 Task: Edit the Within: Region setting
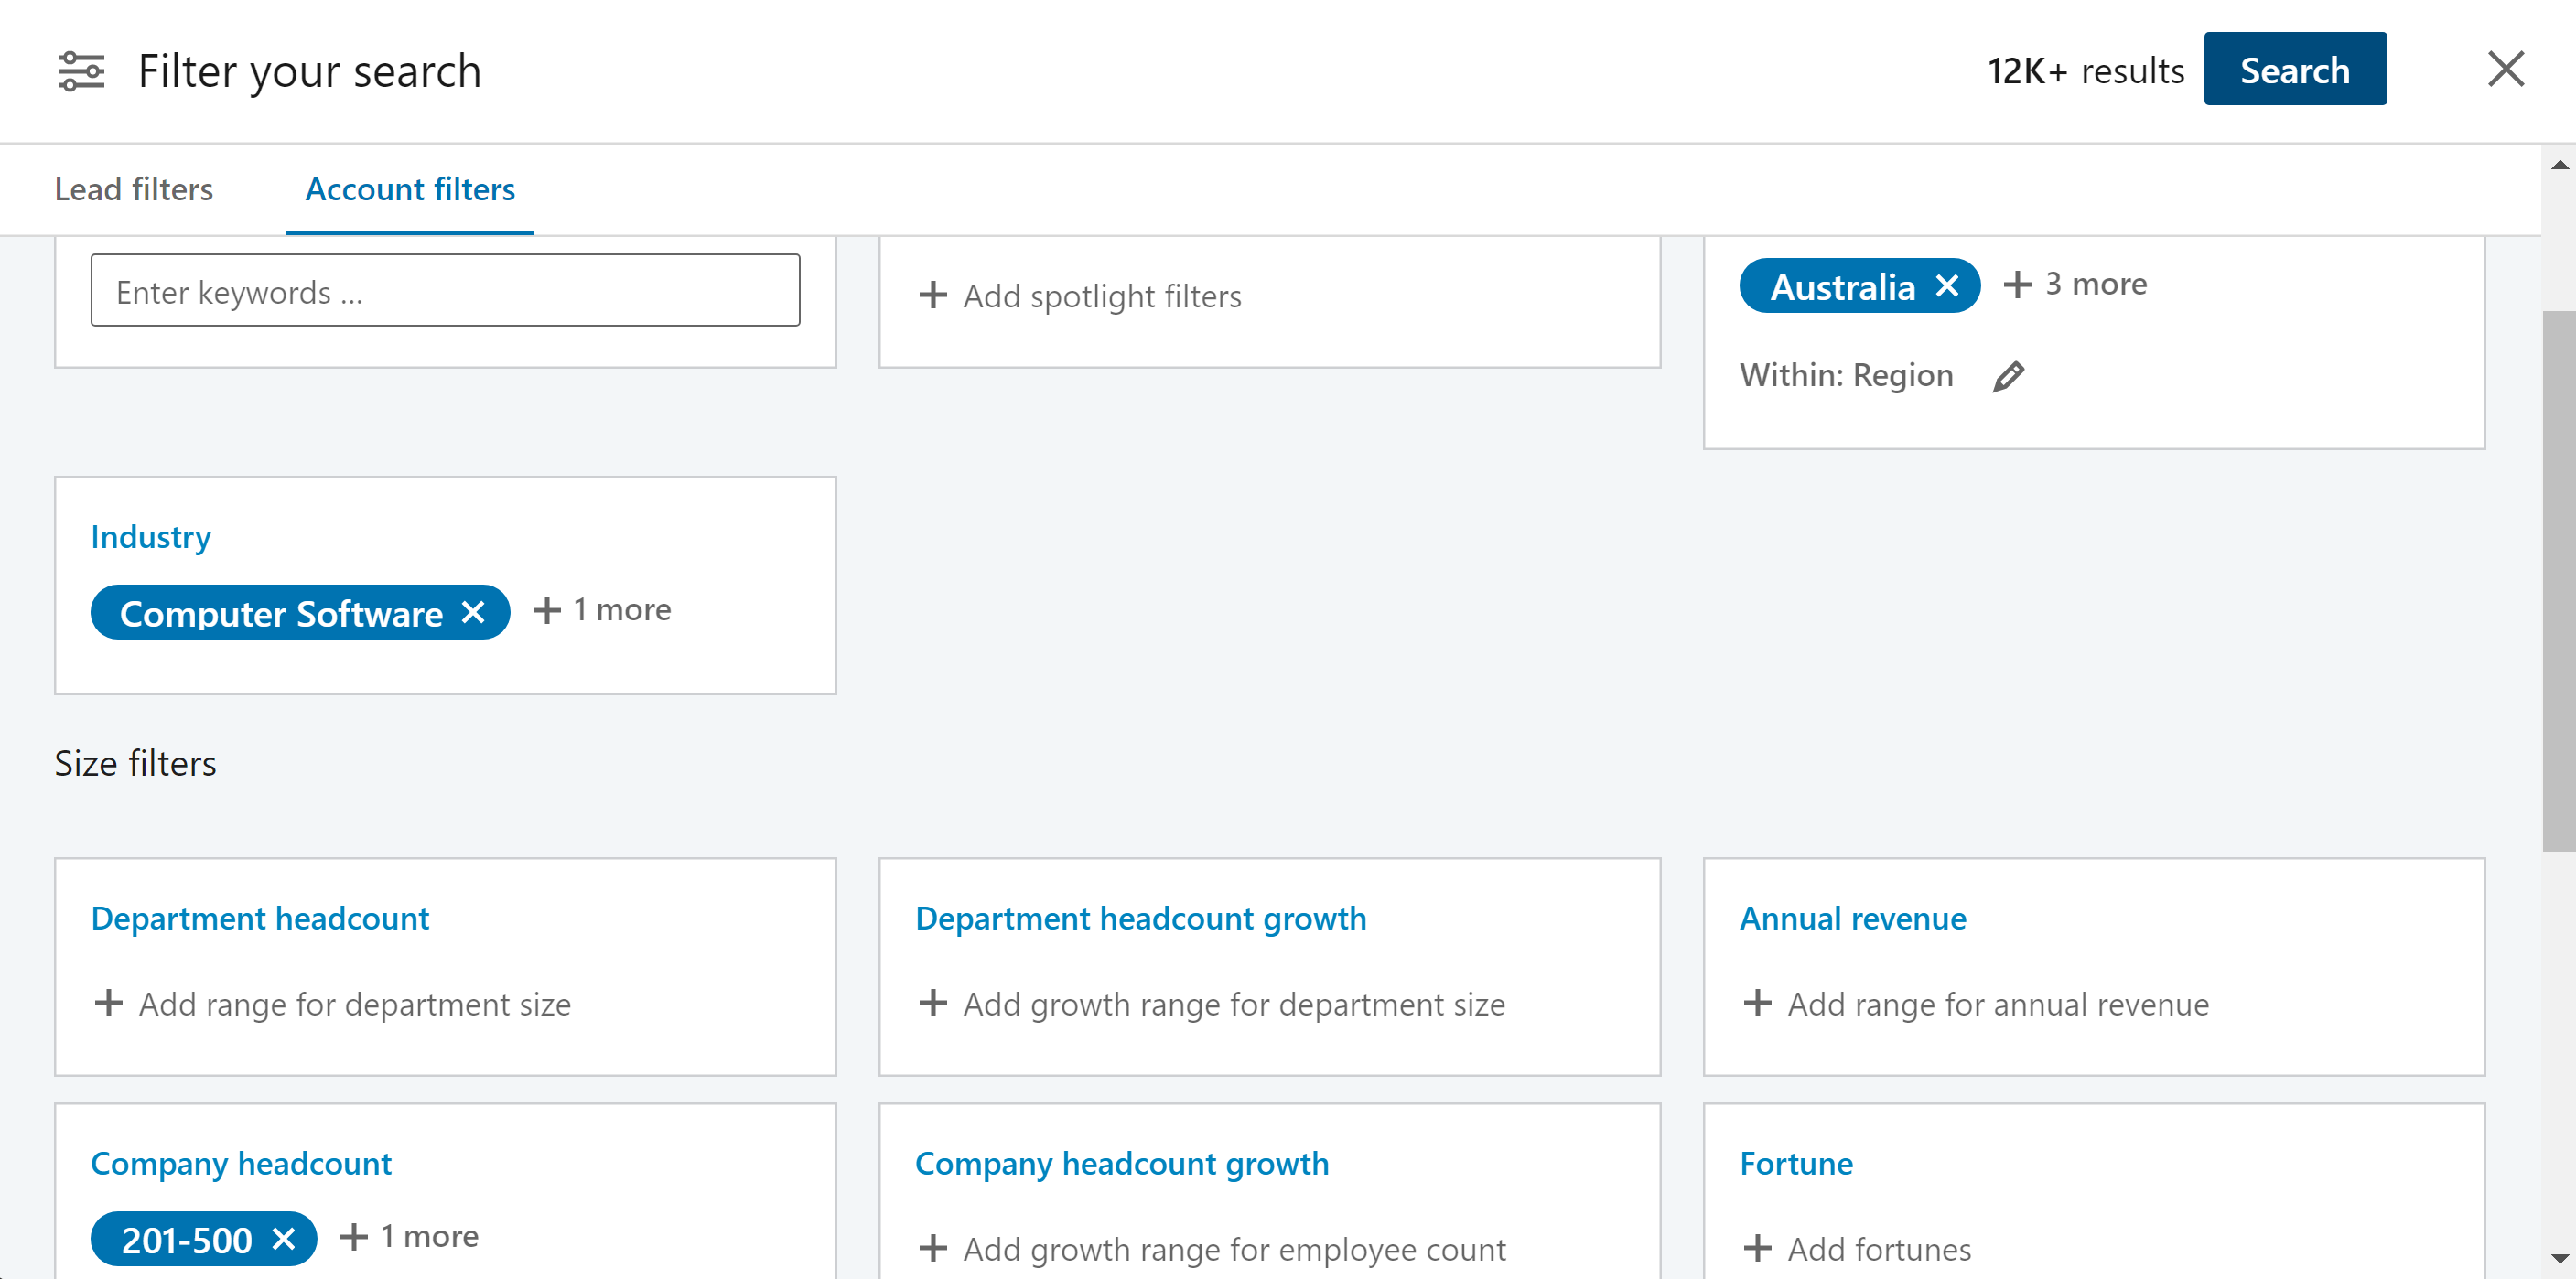pos(2008,376)
